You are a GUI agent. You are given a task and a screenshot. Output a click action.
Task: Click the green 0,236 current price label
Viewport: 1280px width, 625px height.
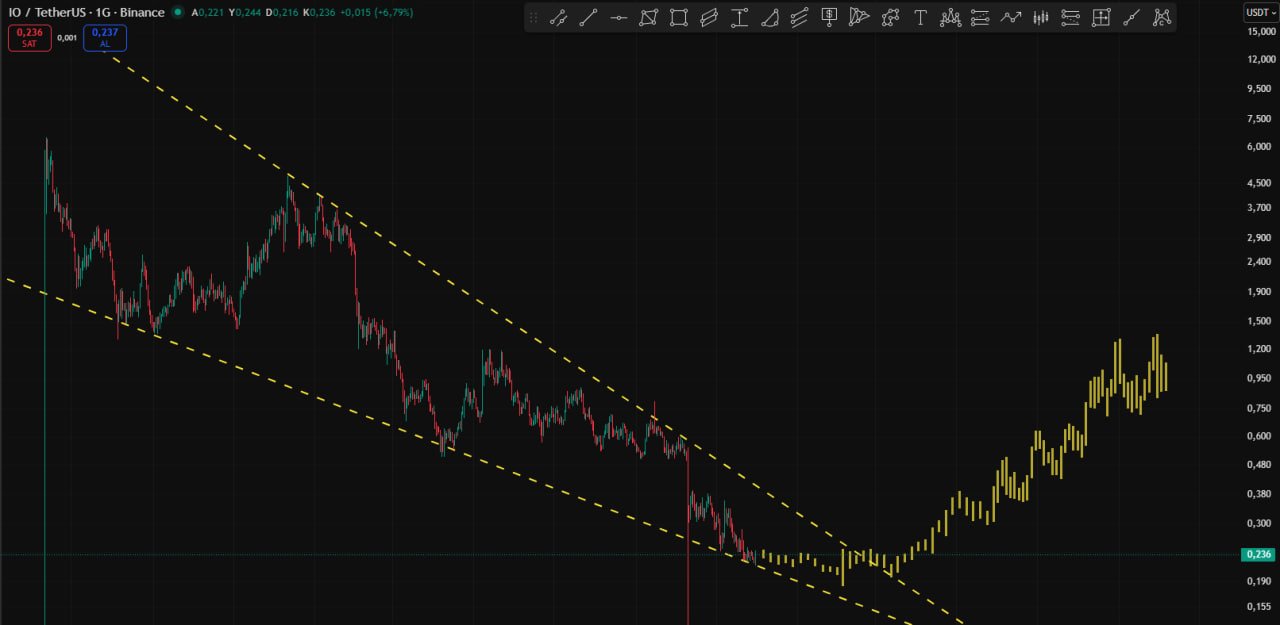click(1256, 554)
